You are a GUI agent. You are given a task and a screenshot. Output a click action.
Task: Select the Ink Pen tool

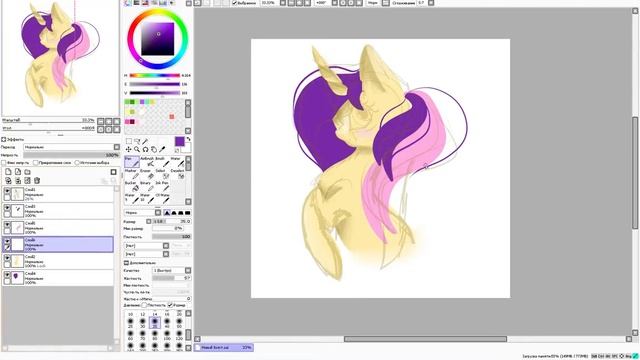tap(162, 186)
